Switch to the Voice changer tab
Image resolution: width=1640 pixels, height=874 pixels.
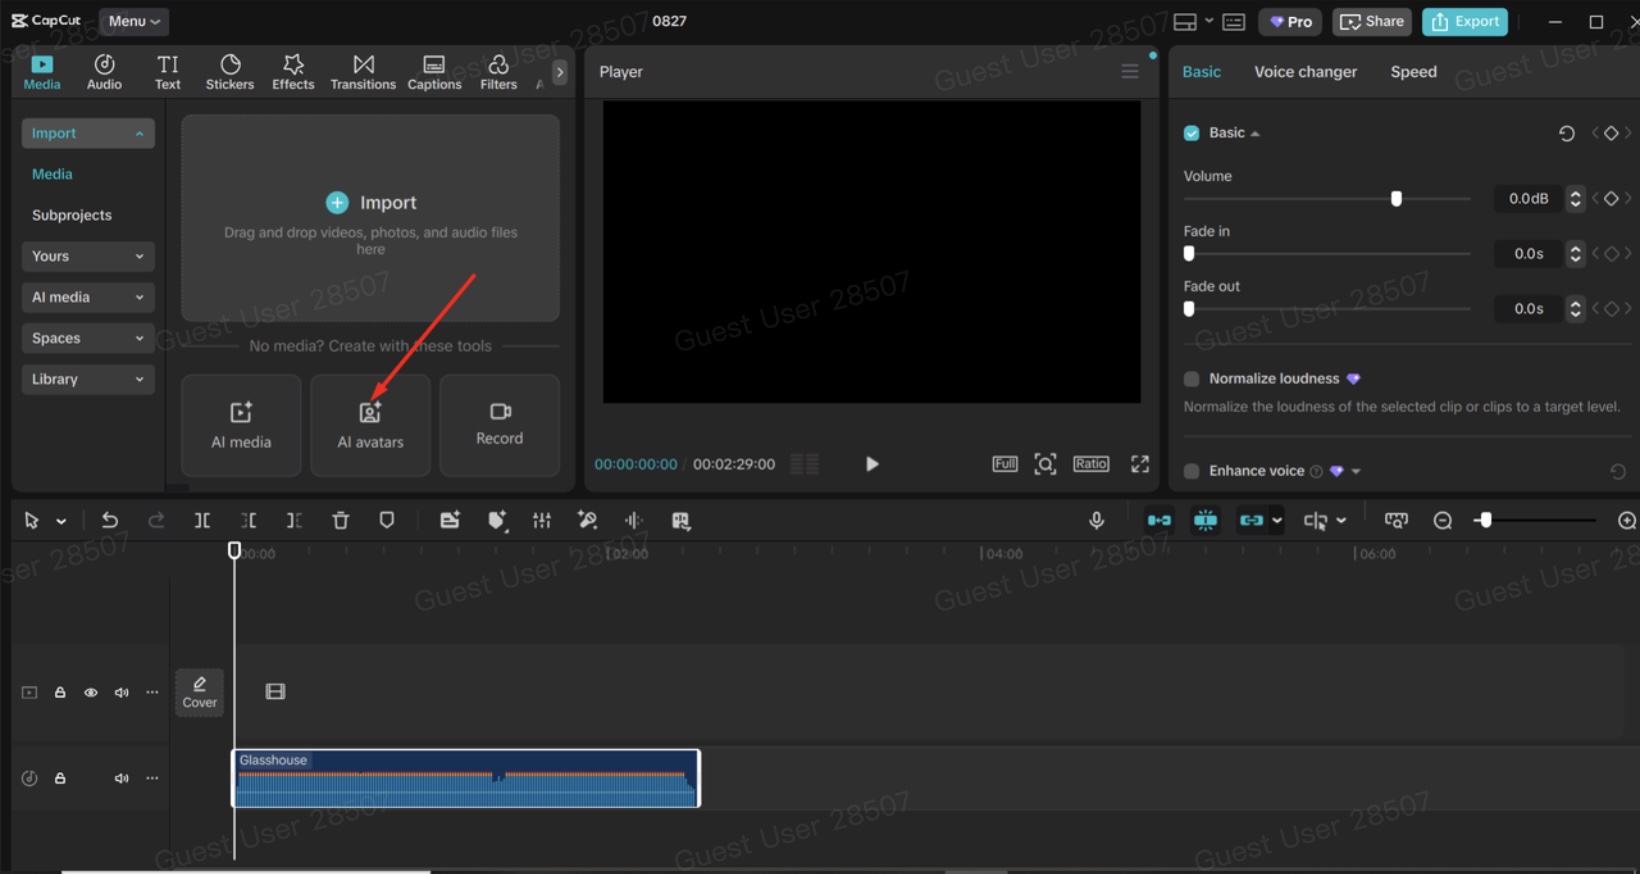[x=1305, y=72]
